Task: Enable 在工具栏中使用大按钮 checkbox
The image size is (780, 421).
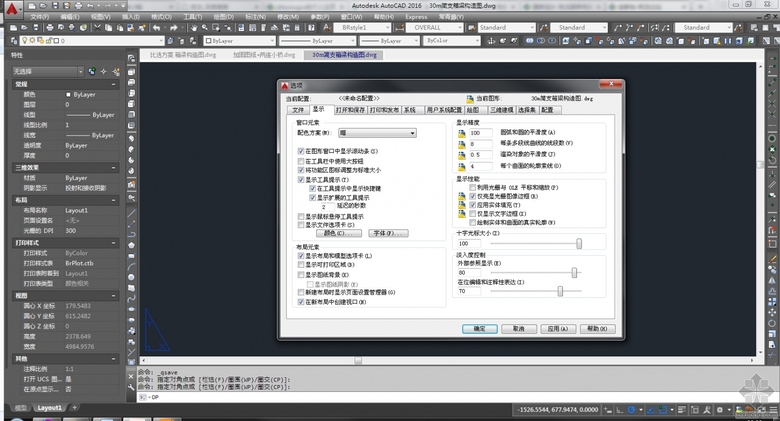Action: [301, 160]
